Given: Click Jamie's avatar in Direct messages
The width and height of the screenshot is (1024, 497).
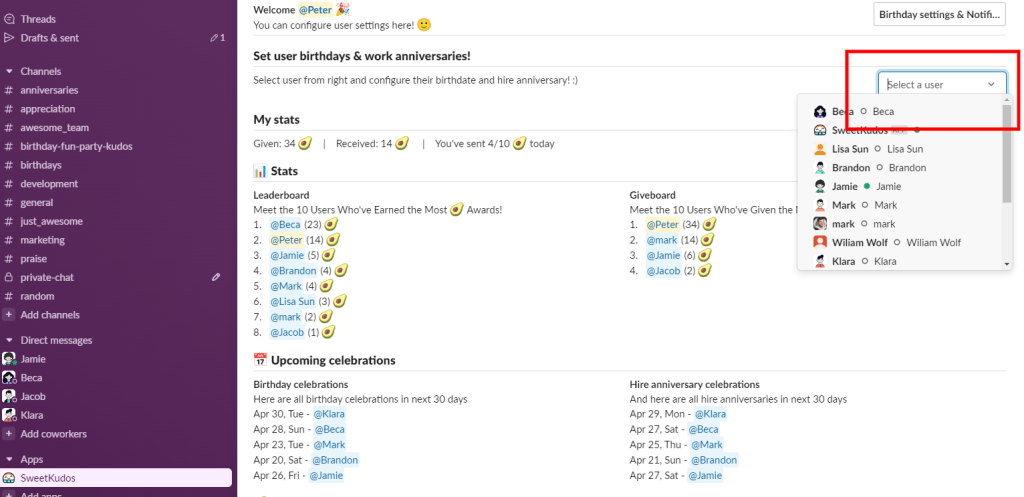Looking at the screenshot, I should [9, 359].
